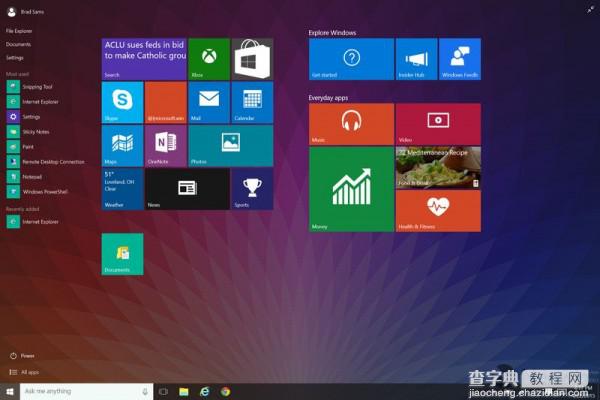Open the Health & Fitness tile

[438, 211]
